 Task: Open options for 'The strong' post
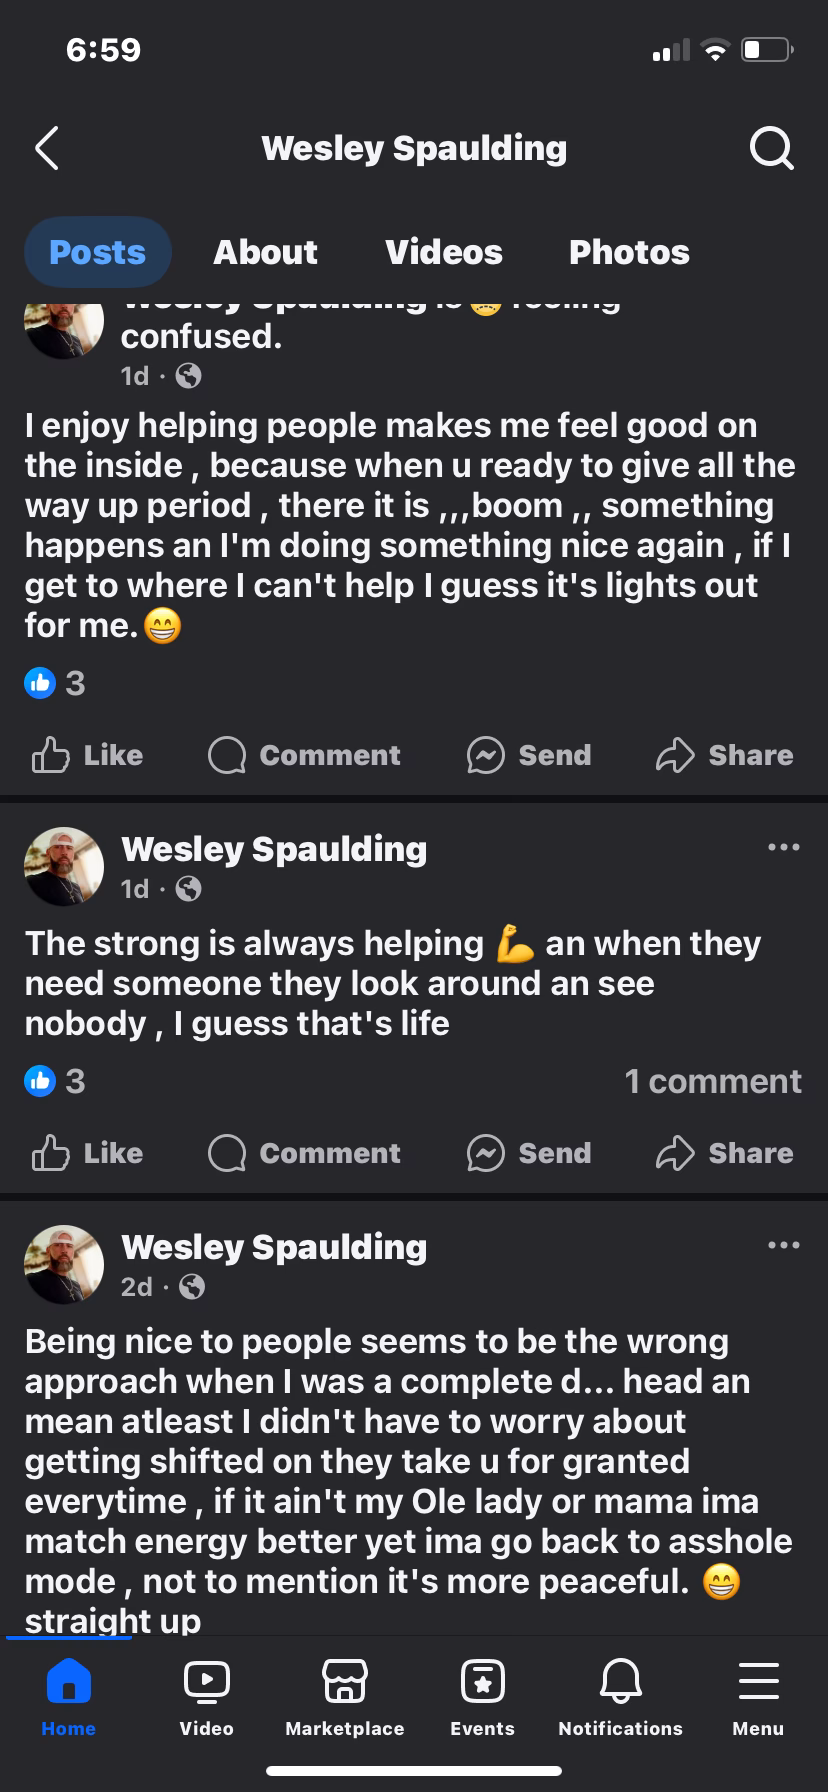783,848
